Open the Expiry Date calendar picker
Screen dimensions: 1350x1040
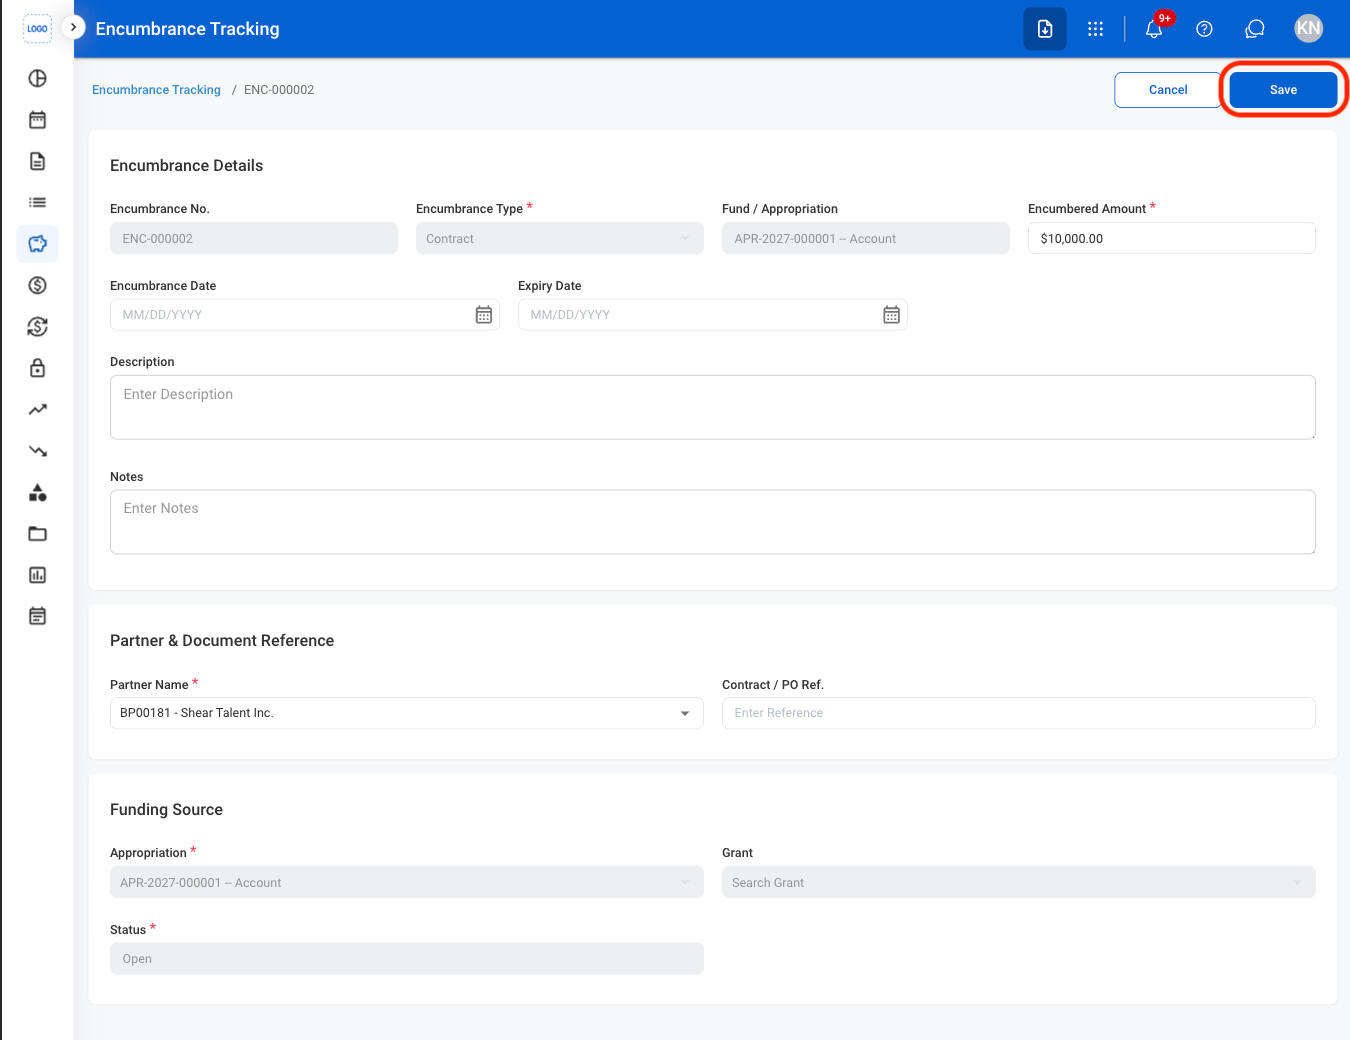tap(892, 315)
